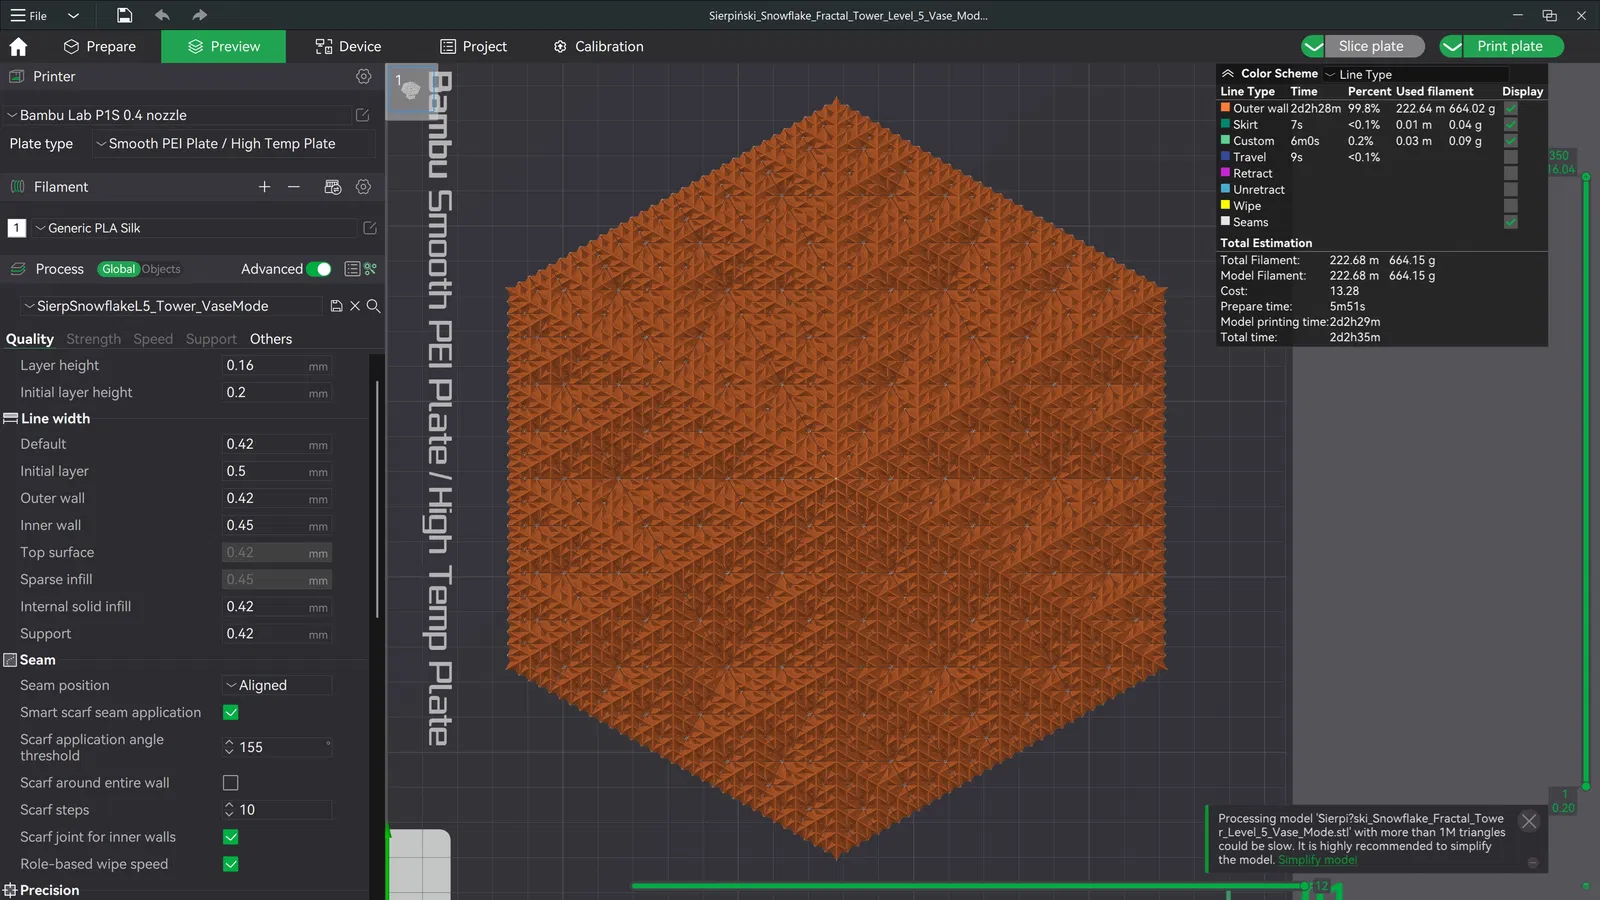
Task: Click the Home icon
Action: pos(18,47)
